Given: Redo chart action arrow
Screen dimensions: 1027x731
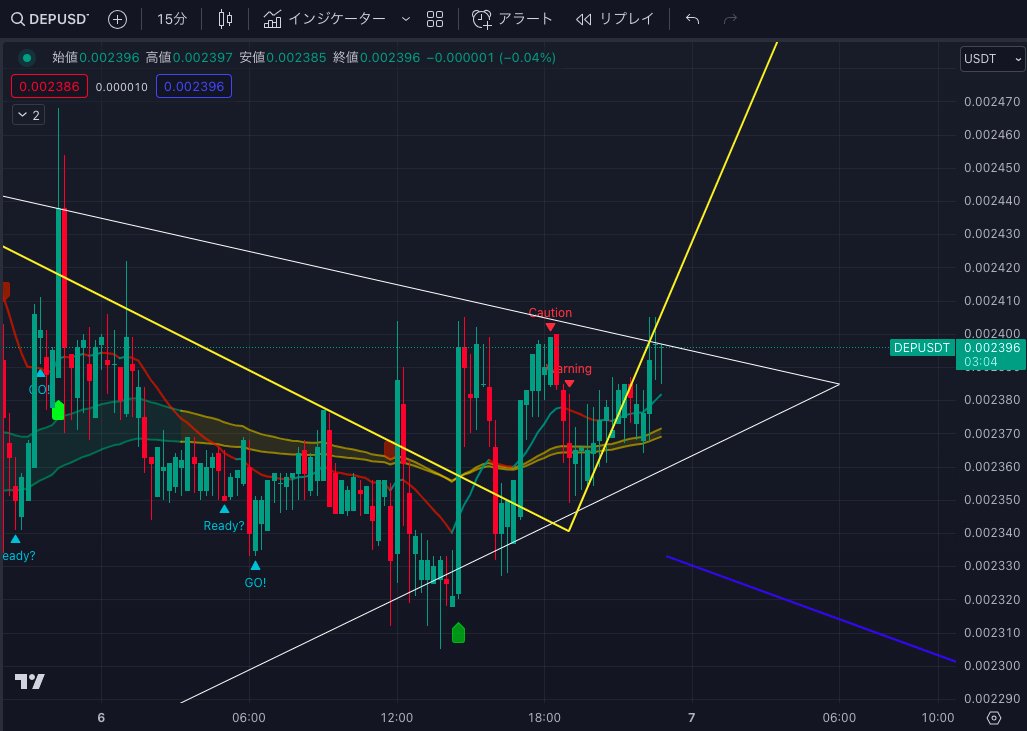Looking at the screenshot, I should 730,20.
